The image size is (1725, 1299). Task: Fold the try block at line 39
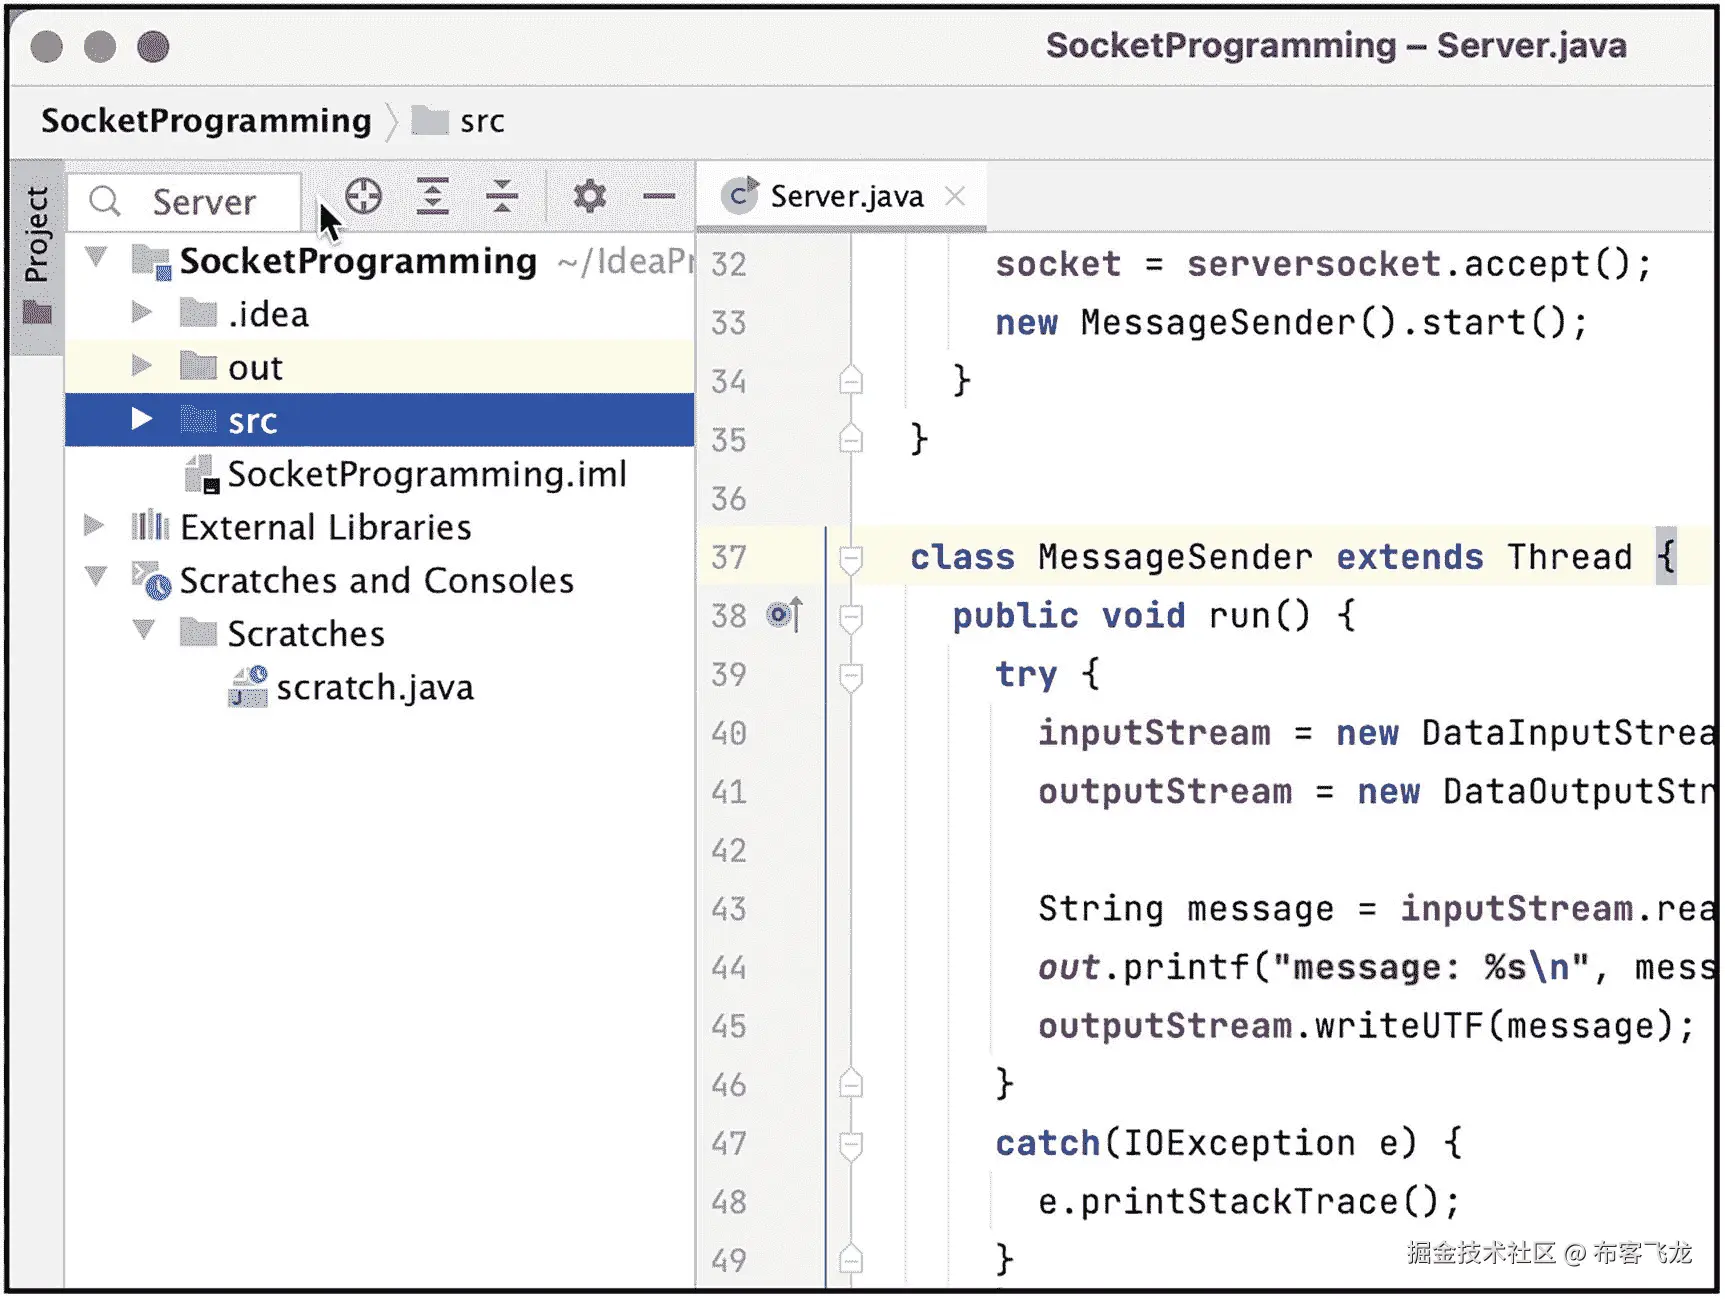click(x=851, y=676)
